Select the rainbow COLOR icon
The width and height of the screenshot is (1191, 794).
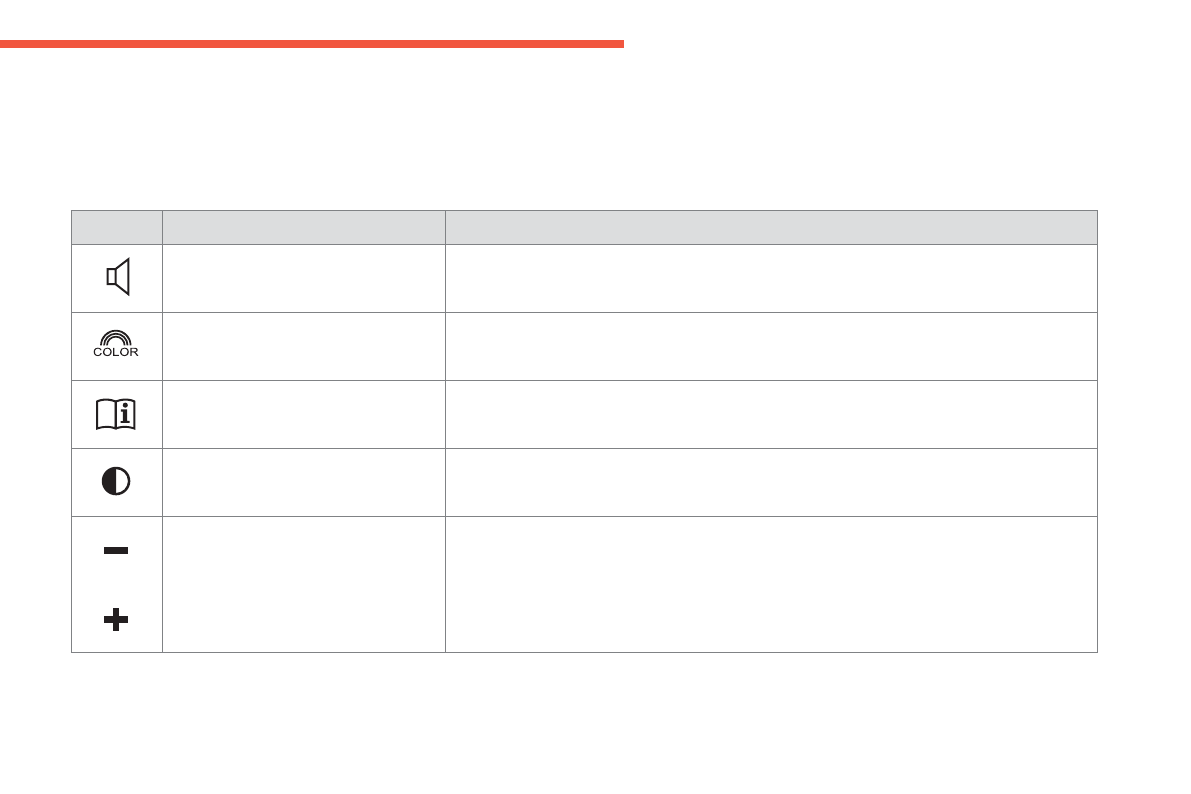[x=117, y=345]
